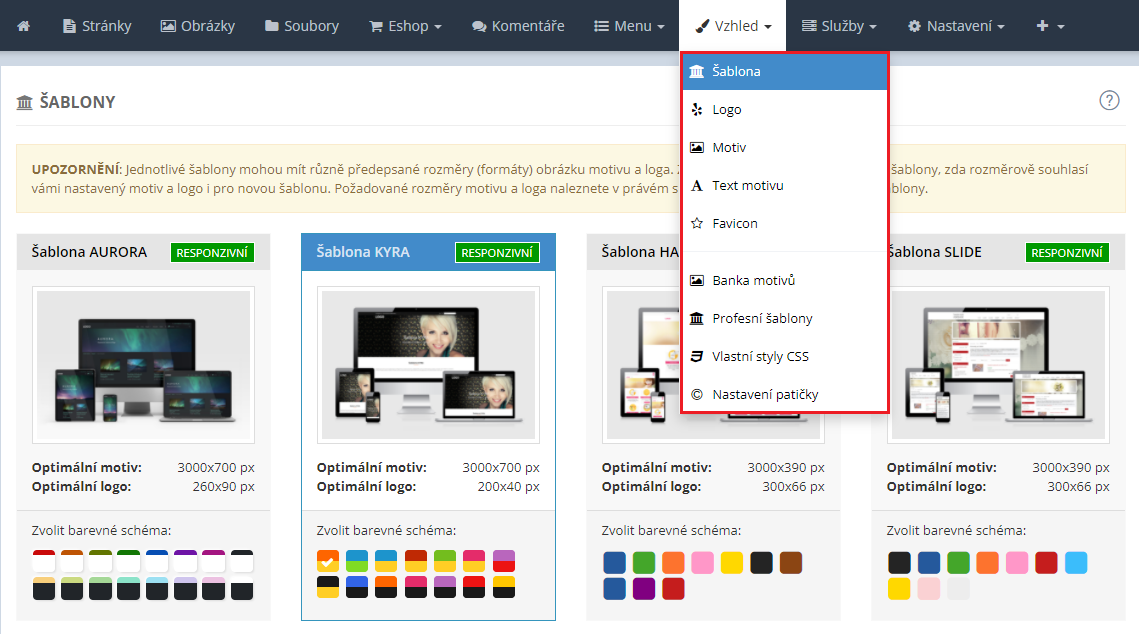Pick the red-topped AURORA color scheme

pos(44,560)
